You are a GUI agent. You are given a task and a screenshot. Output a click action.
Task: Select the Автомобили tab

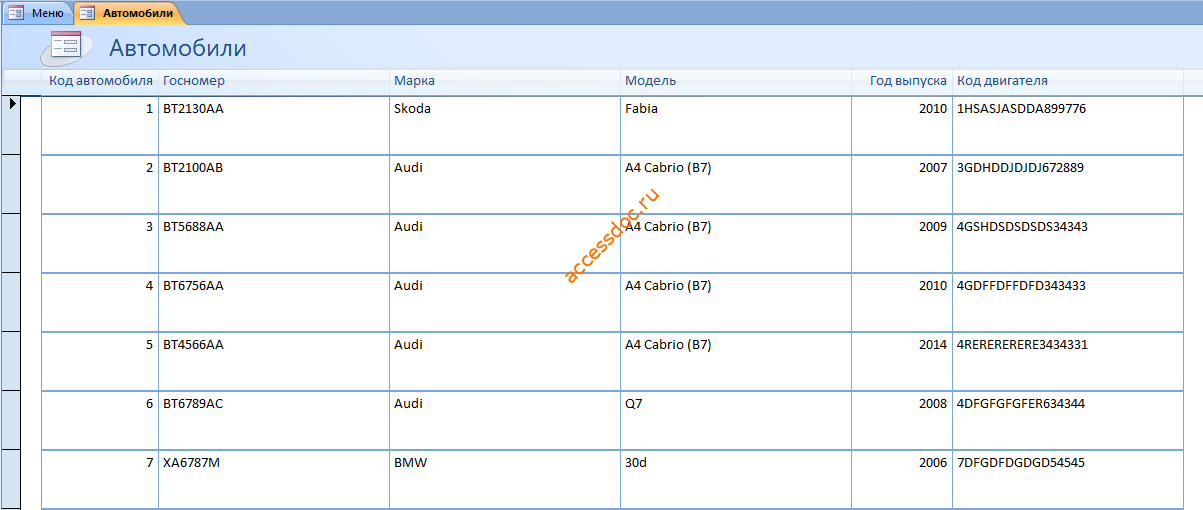point(128,13)
